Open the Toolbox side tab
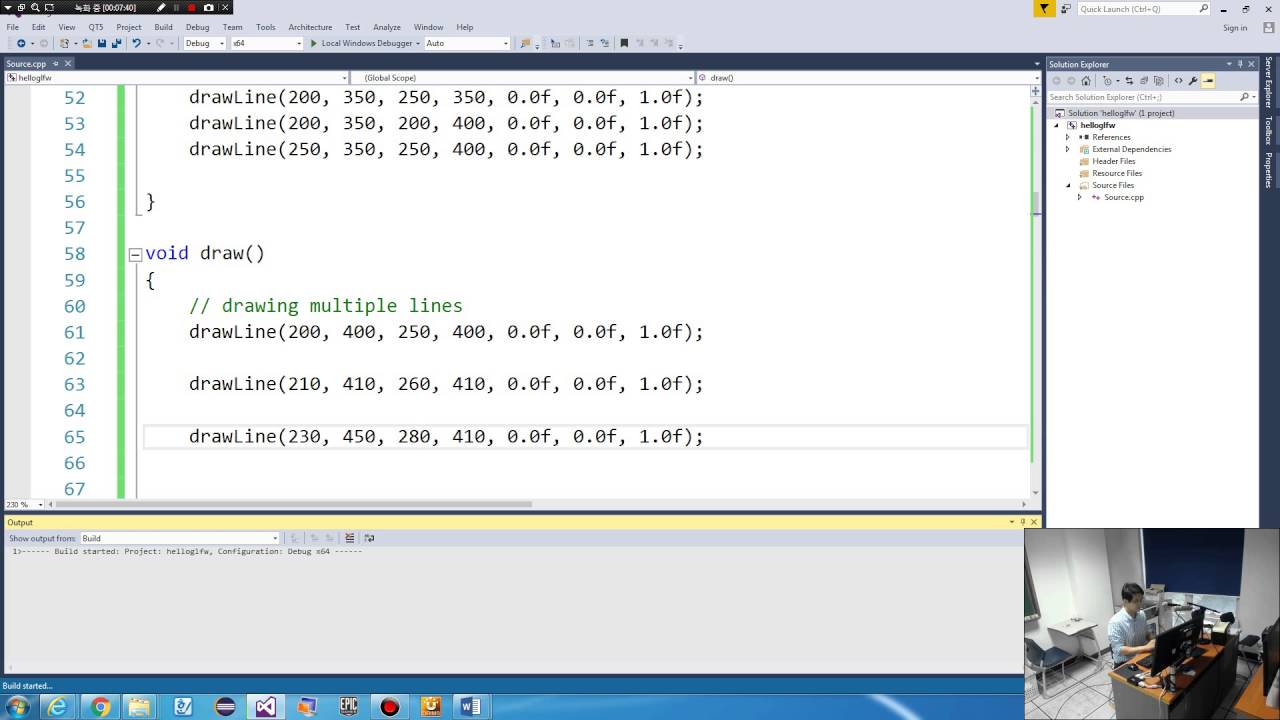This screenshot has height=720, width=1280. [x=1268, y=130]
